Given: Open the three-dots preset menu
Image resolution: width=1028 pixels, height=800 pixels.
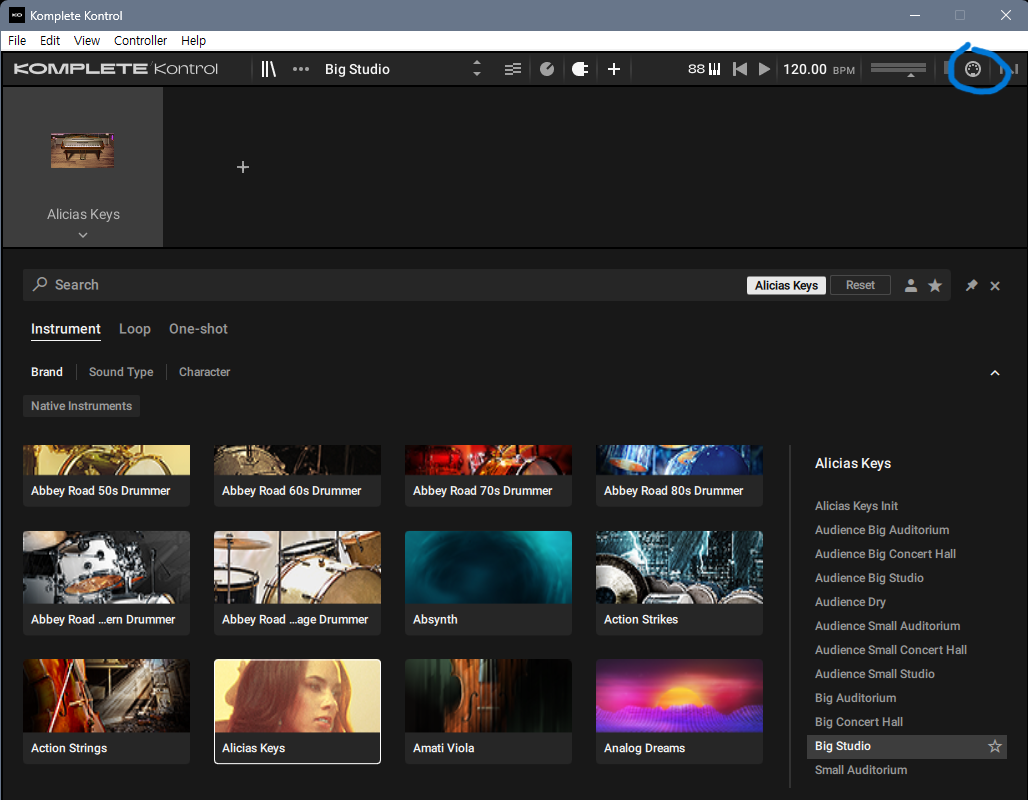Looking at the screenshot, I should pos(301,69).
